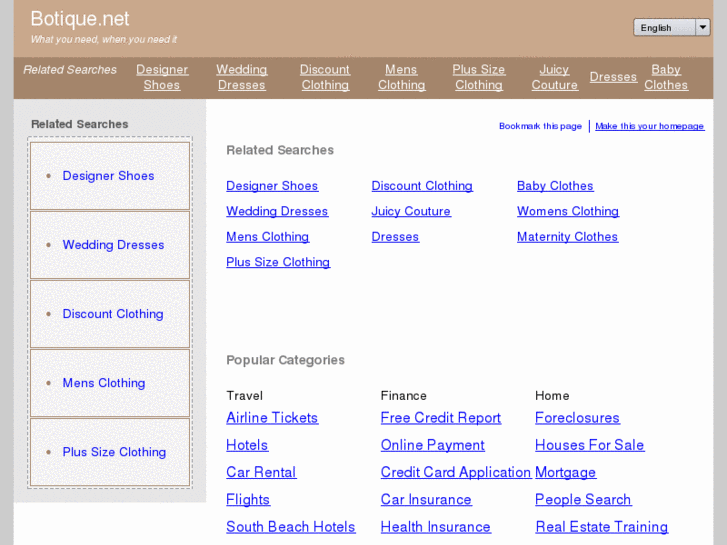The width and height of the screenshot is (727, 545).
Task: Open the People Search link
Action: (x=583, y=500)
